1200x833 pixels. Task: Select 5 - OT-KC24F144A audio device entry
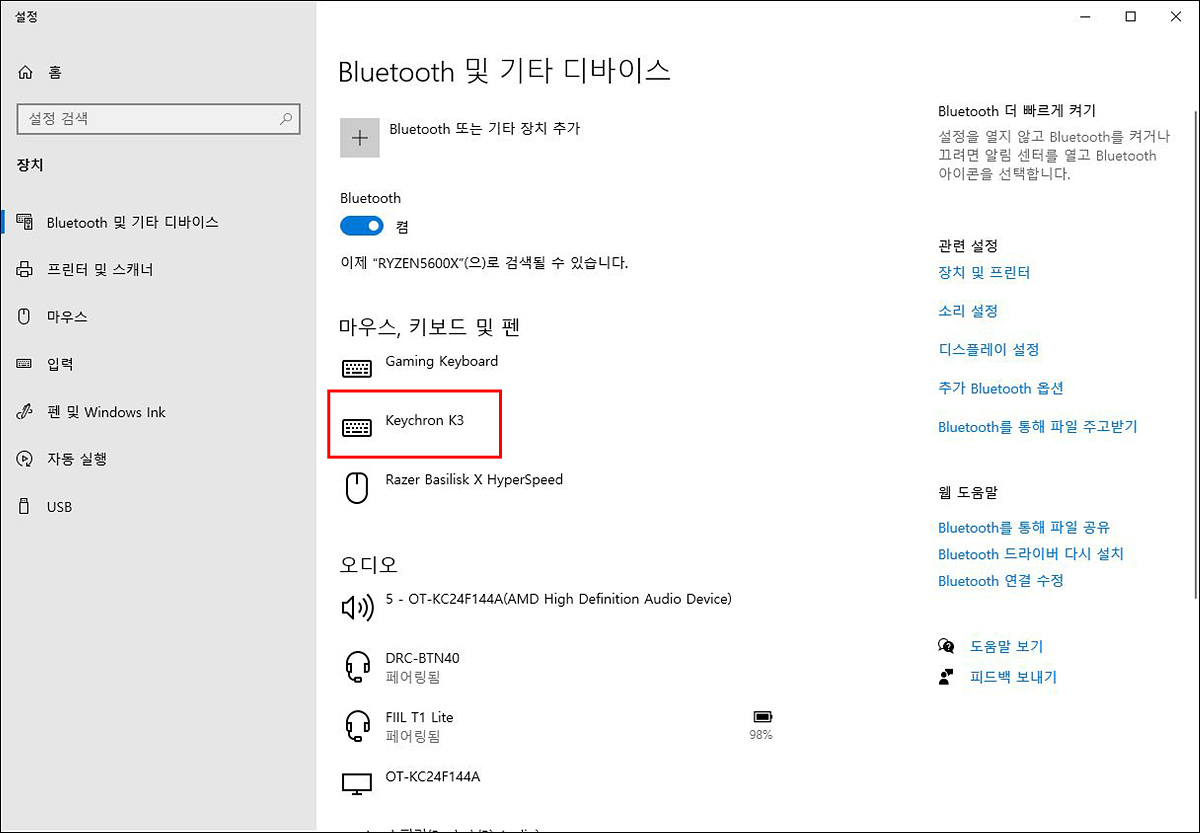tap(559, 599)
